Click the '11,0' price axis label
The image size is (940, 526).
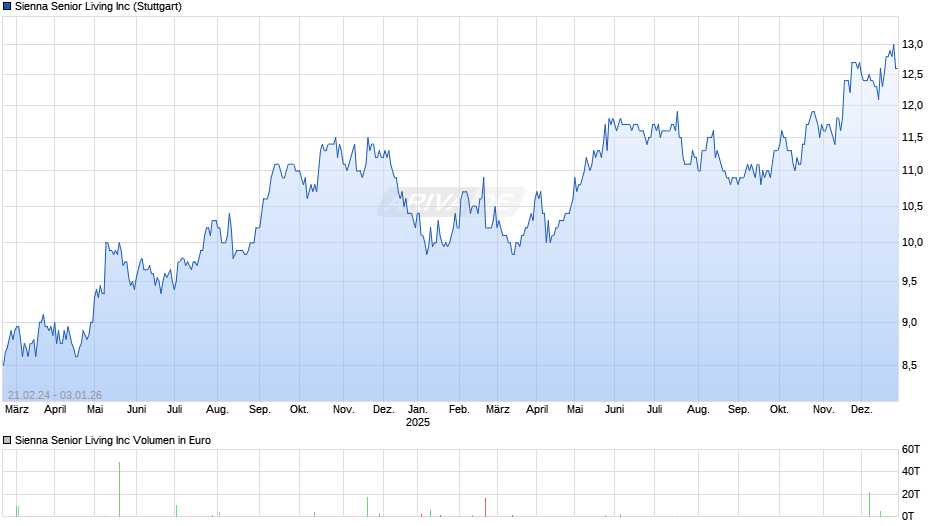tap(912, 171)
